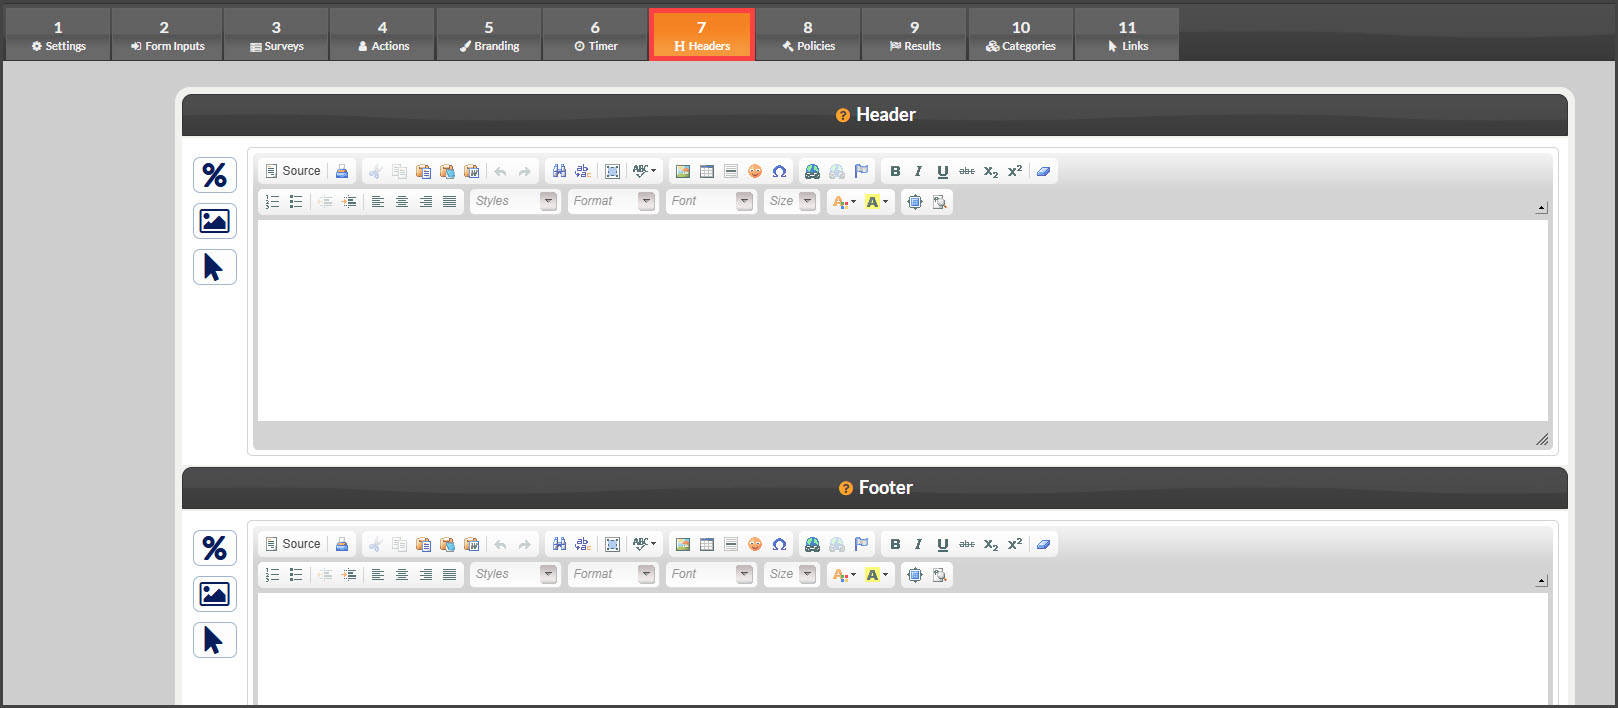1618x708 pixels.
Task: Center align text in Header editor
Action: [402, 201]
